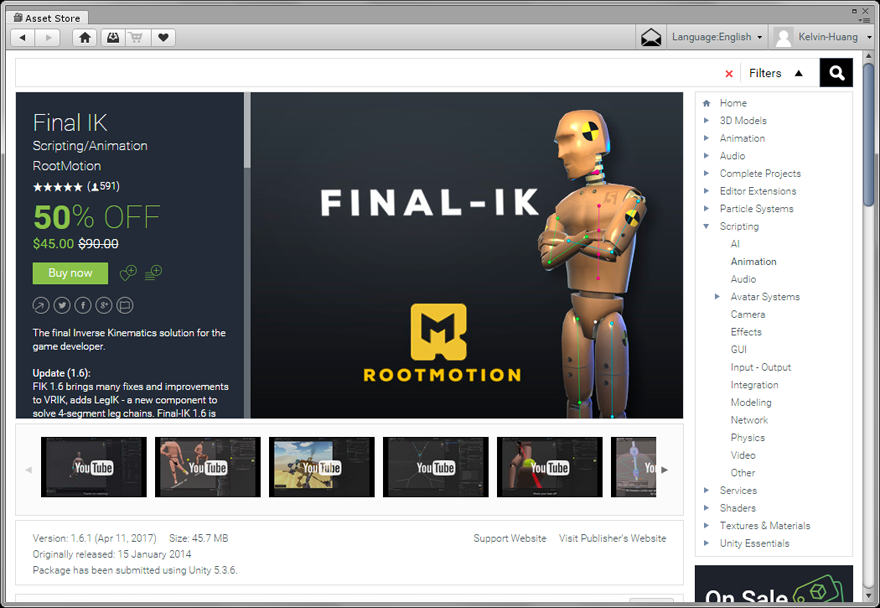
Task: Show next thumbnails with right arrow
Action: [664, 470]
